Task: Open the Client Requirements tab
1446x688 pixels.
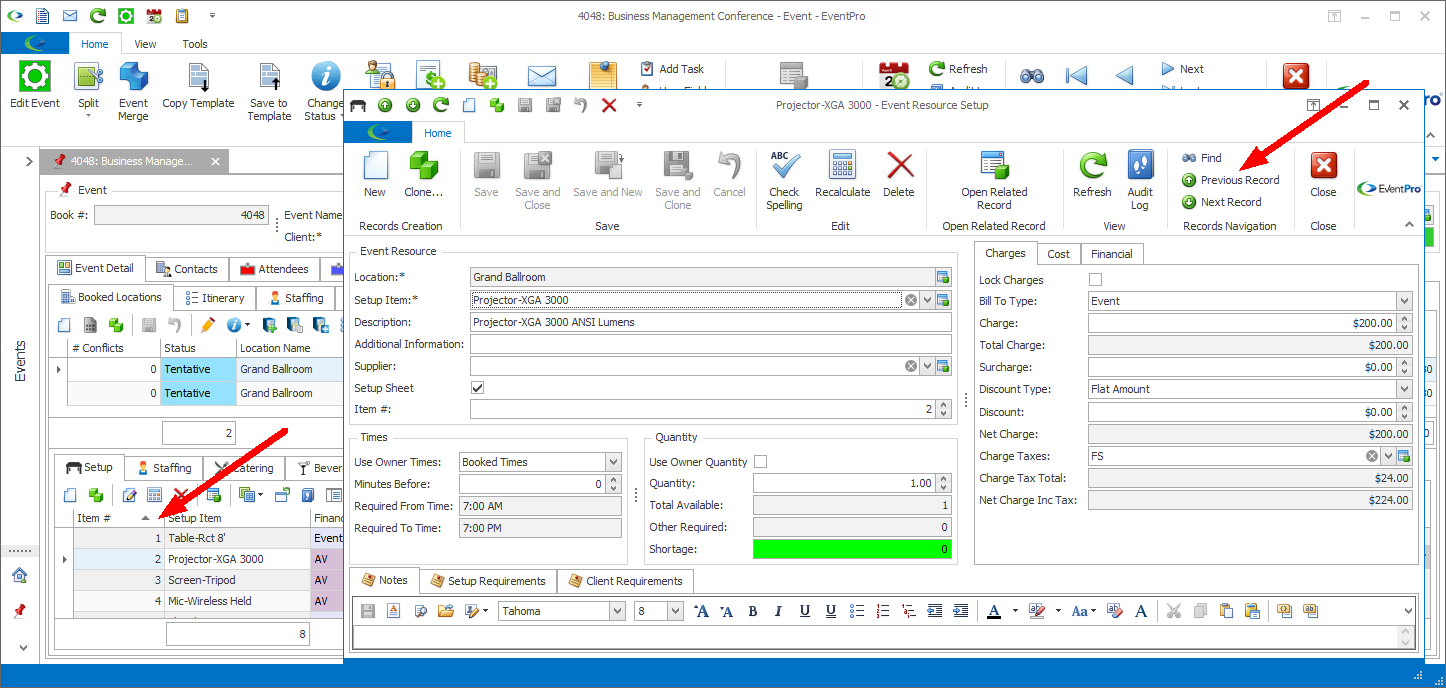Action: 624,581
